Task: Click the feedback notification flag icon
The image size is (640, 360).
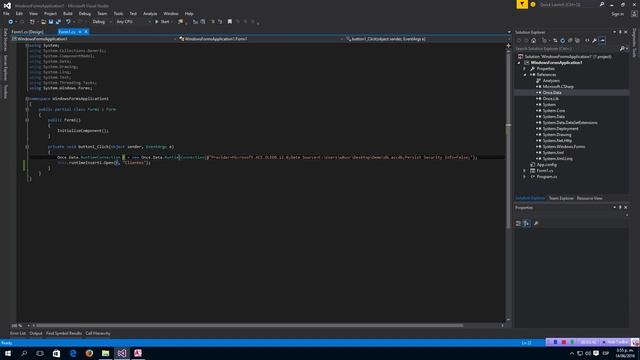Action: (522, 4)
